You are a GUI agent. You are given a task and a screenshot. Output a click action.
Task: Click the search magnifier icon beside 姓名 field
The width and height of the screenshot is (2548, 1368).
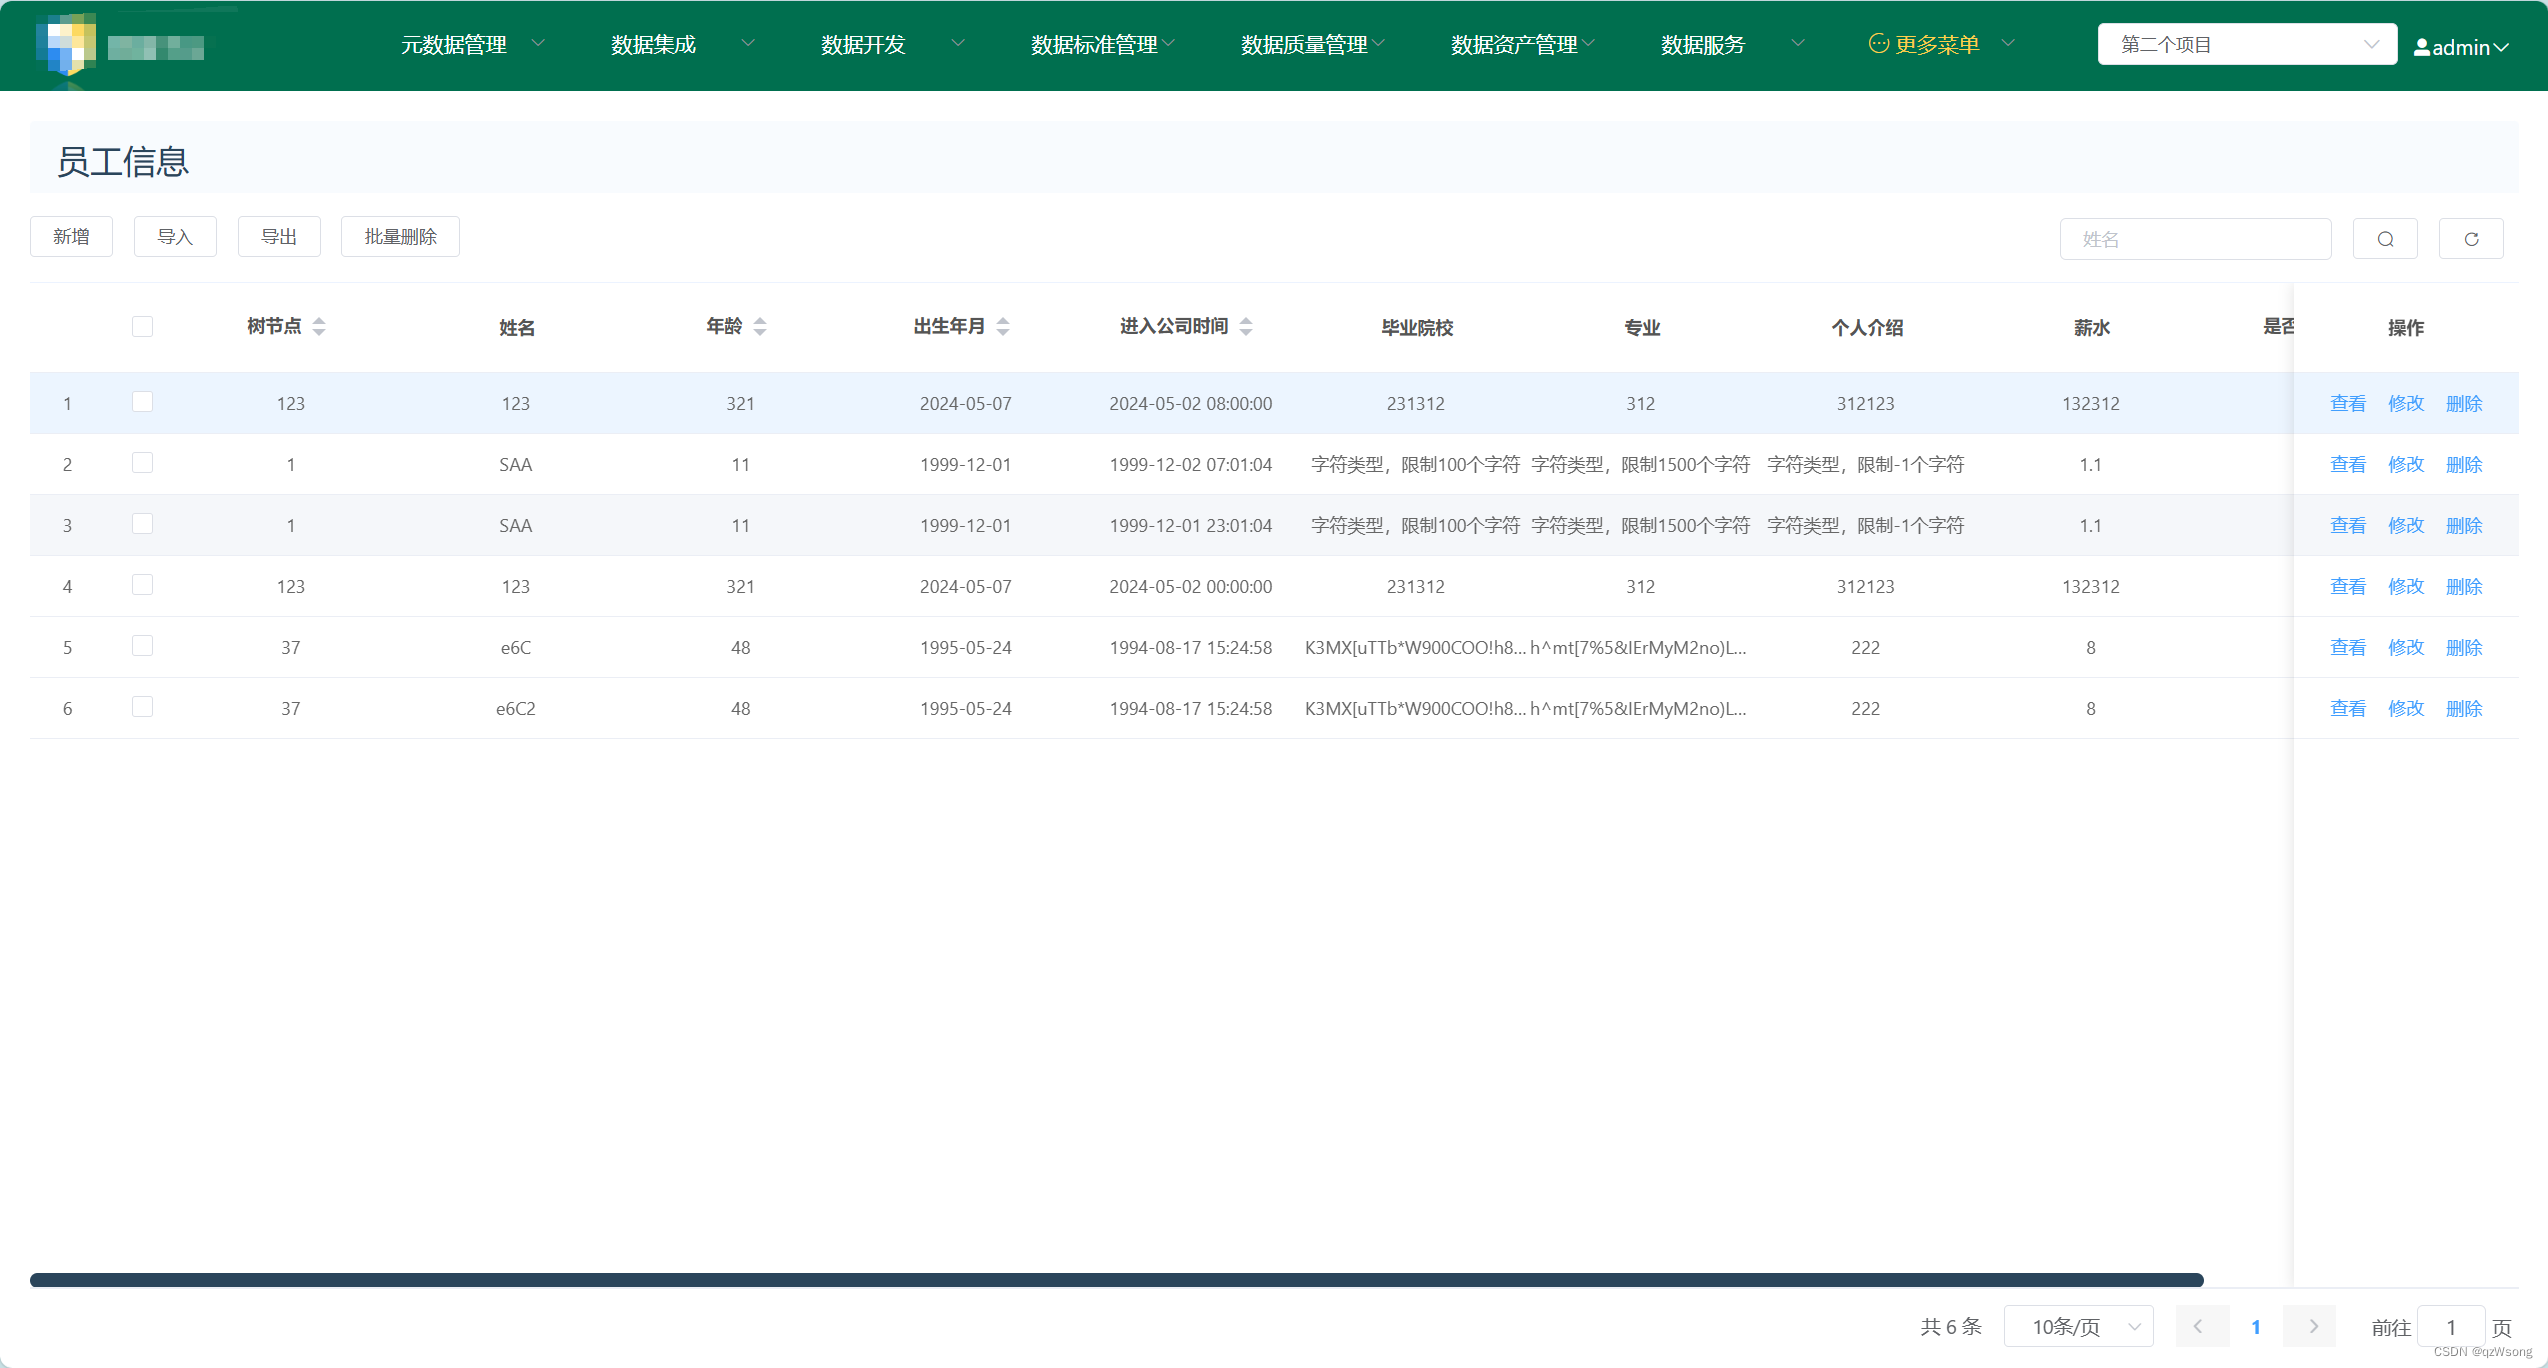point(2385,238)
